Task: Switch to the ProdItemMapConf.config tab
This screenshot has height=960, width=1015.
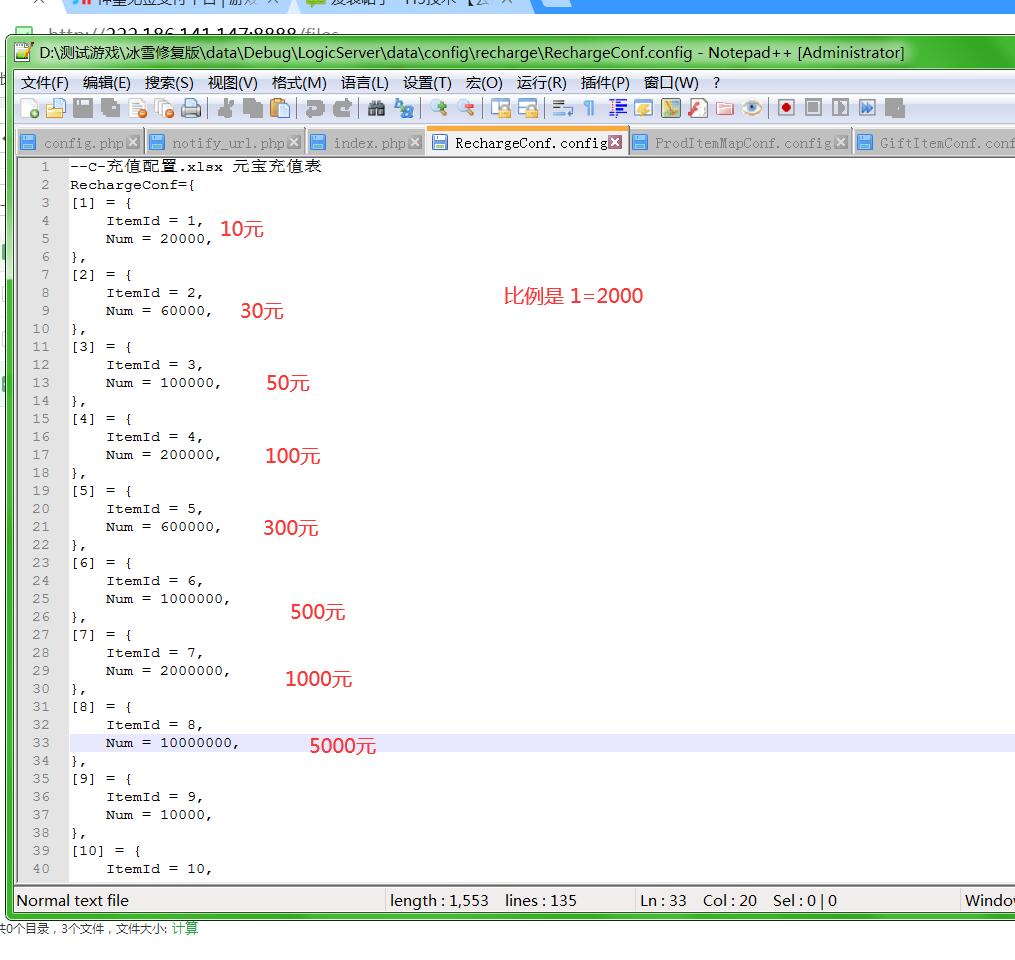Action: coord(742,143)
